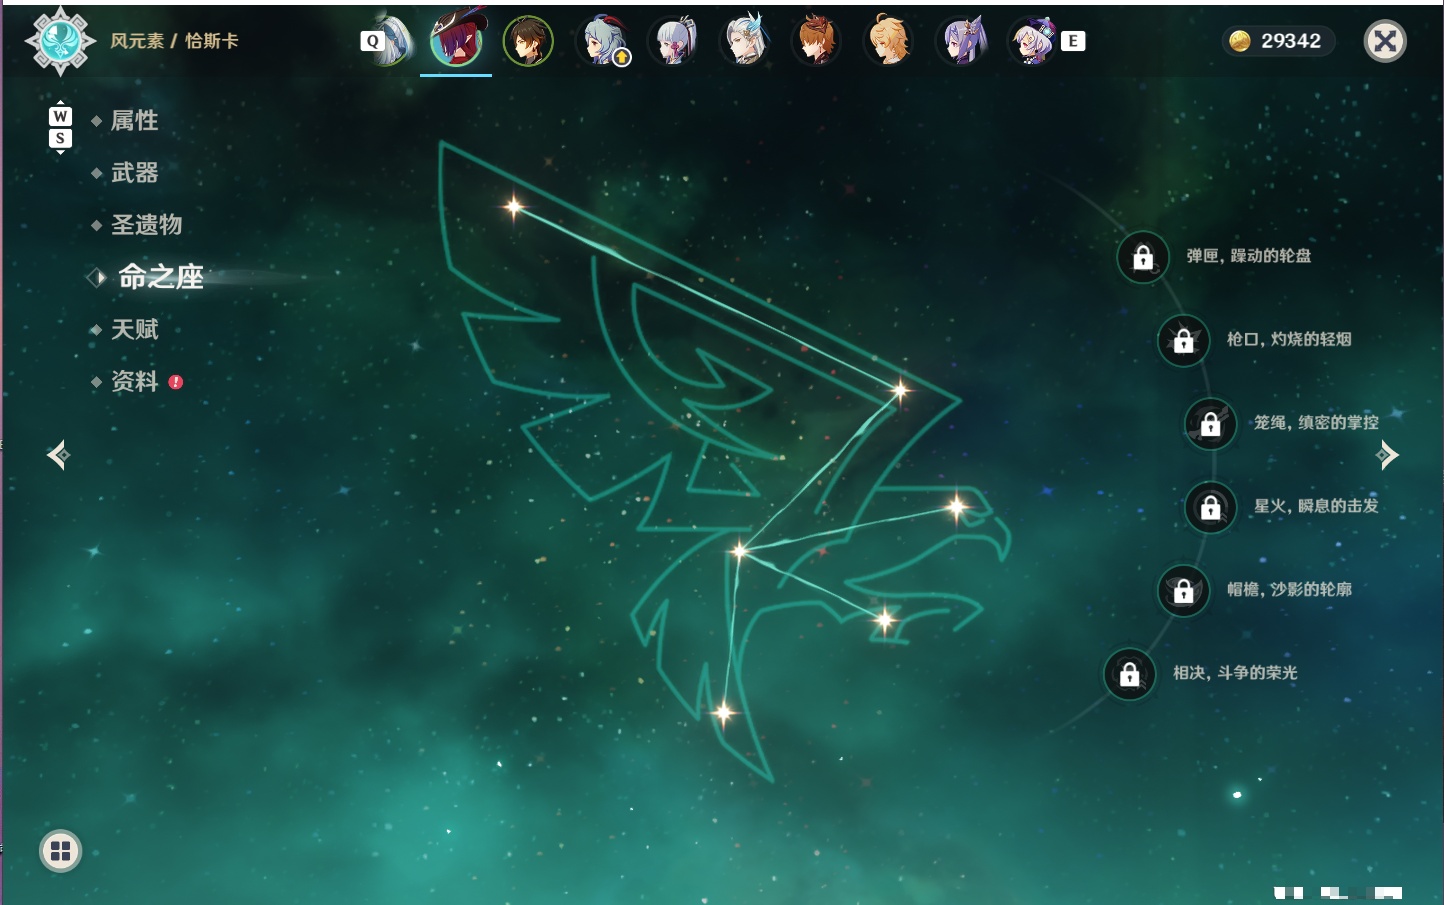Screen dimensions: 1444x905
Task: Pick the purple twin-tail Keqing portrait
Action: (x=961, y=41)
